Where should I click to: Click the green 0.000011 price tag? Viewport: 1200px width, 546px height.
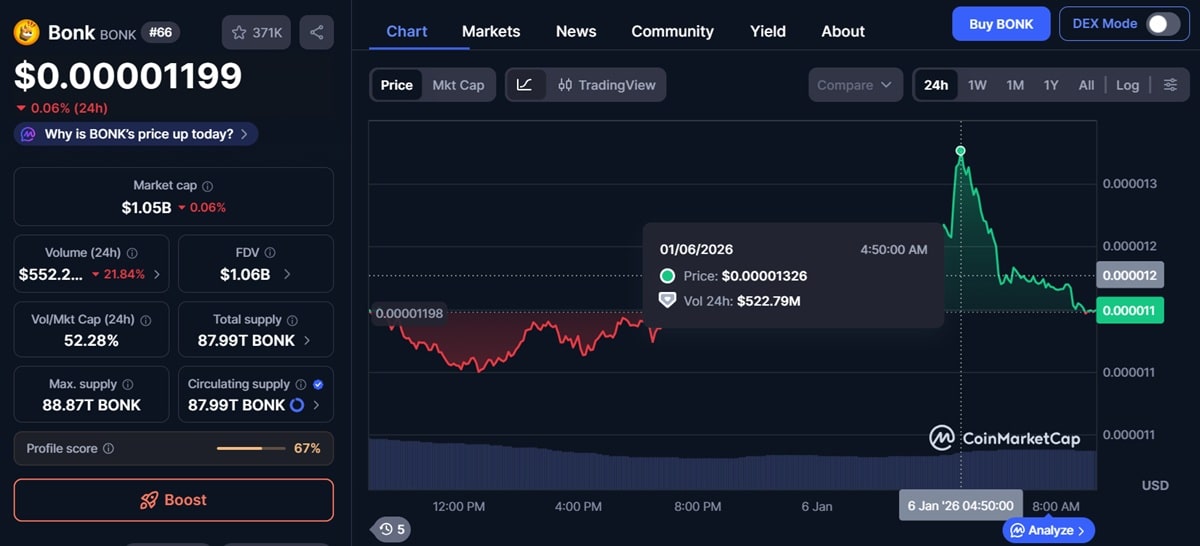[1129, 311]
